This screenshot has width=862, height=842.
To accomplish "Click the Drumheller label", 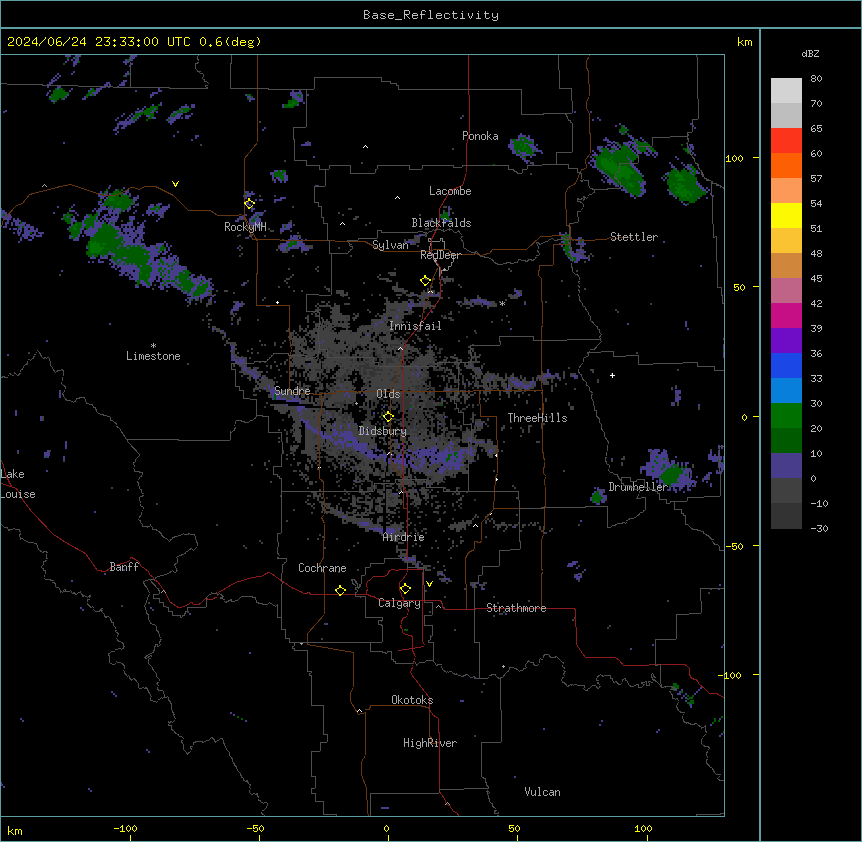I will click(x=638, y=487).
